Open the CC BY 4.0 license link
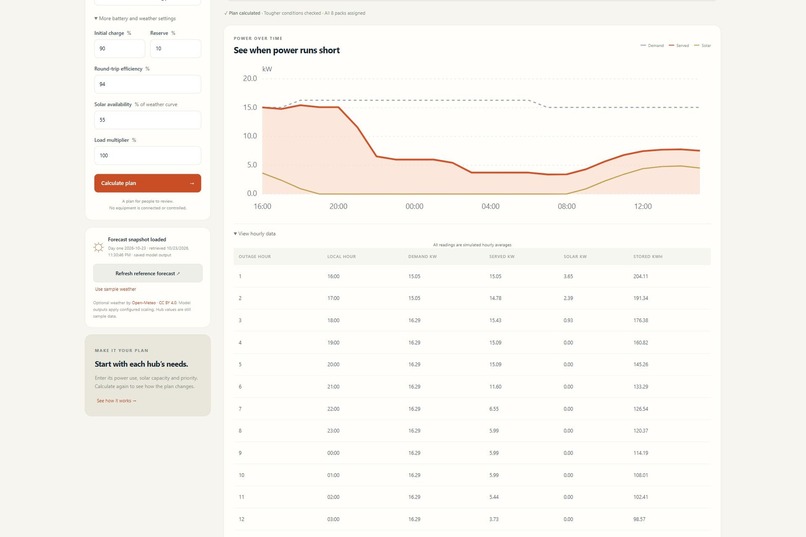The width and height of the screenshot is (806, 537). coord(168,303)
